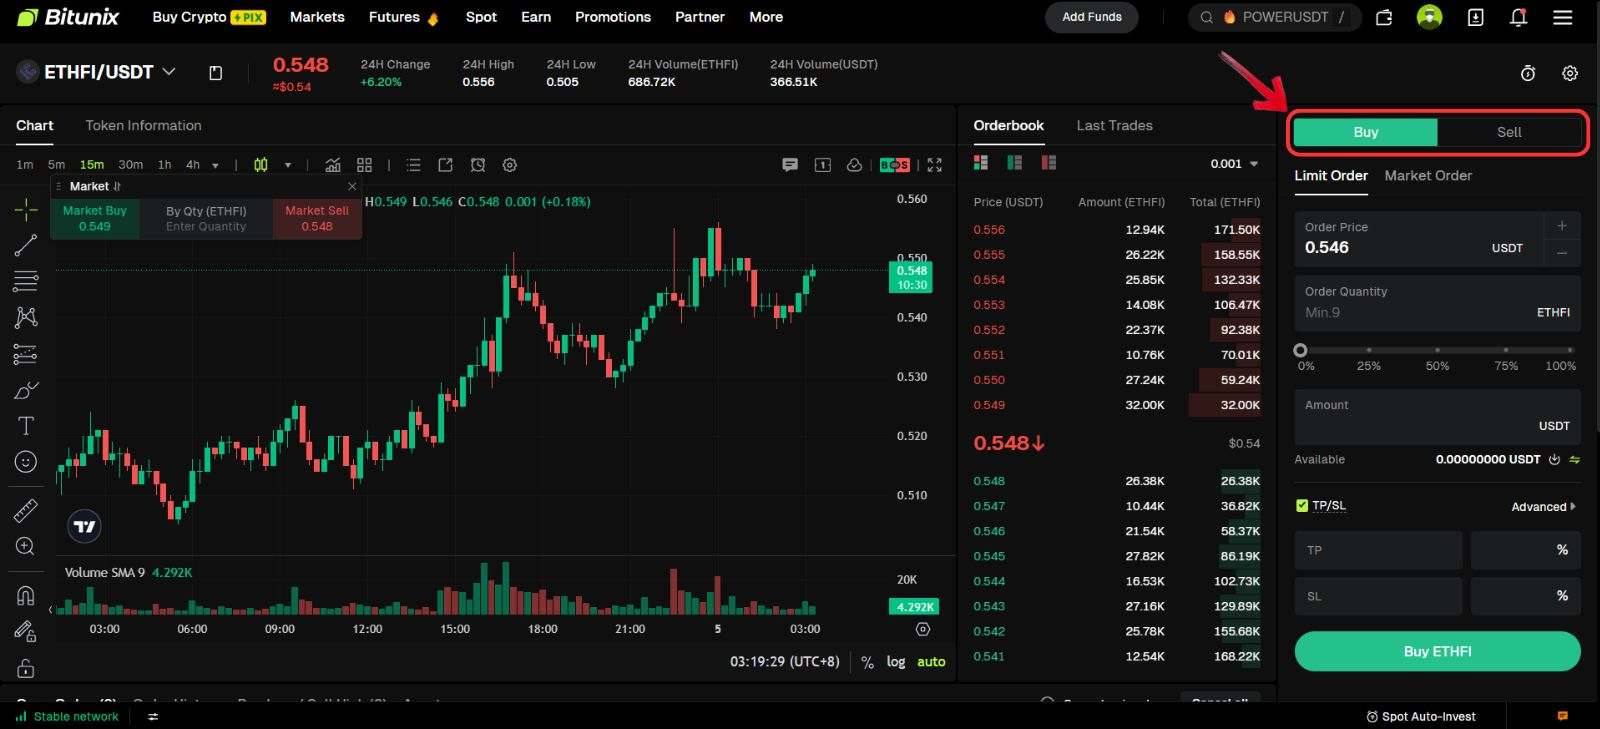Open the stopwatch icon near settings
This screenshot has width=1600, height=729.
coord(1528,73)
